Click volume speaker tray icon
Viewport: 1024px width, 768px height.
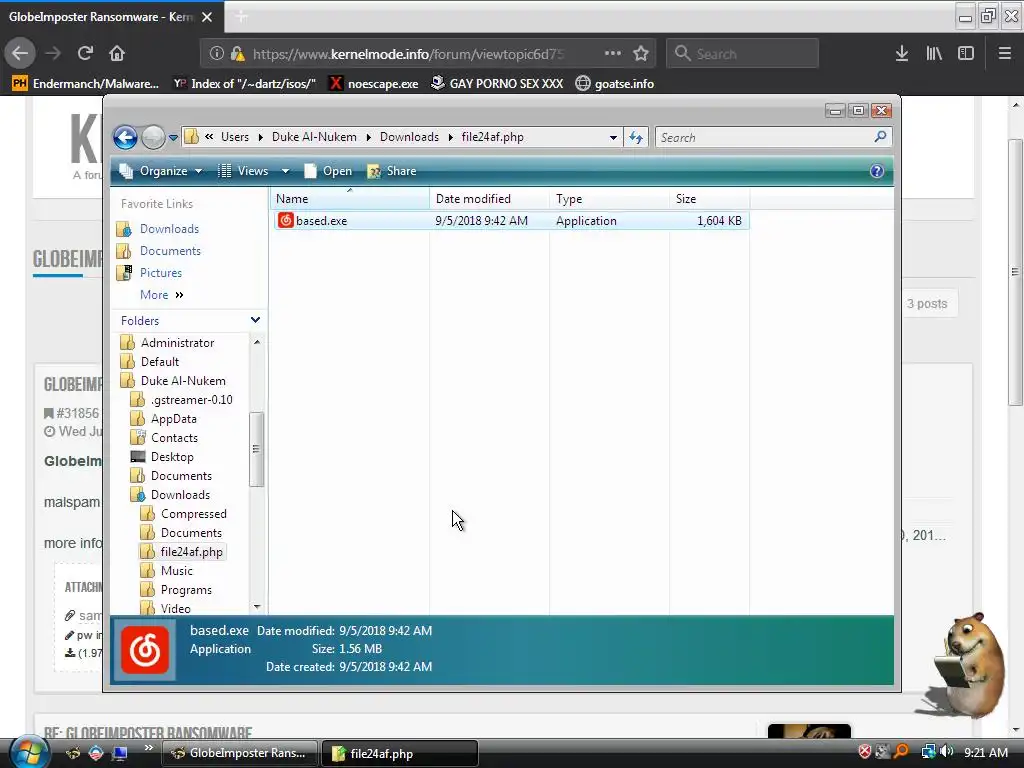click(946, 752)
